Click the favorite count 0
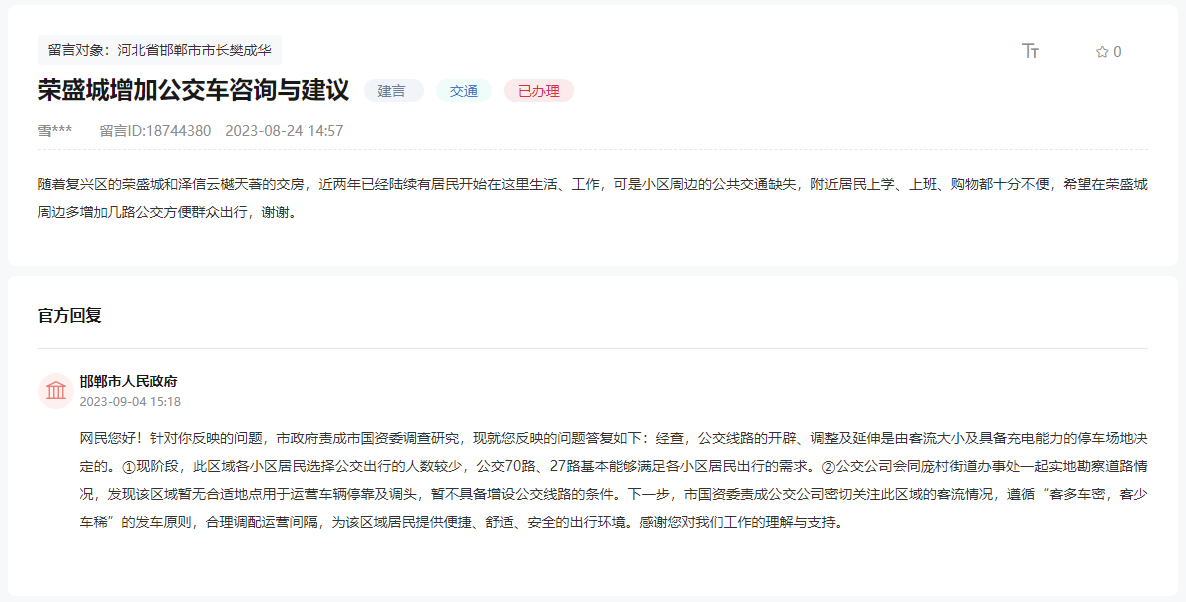Viewport: 1186px width, 602px height. 1117,51
